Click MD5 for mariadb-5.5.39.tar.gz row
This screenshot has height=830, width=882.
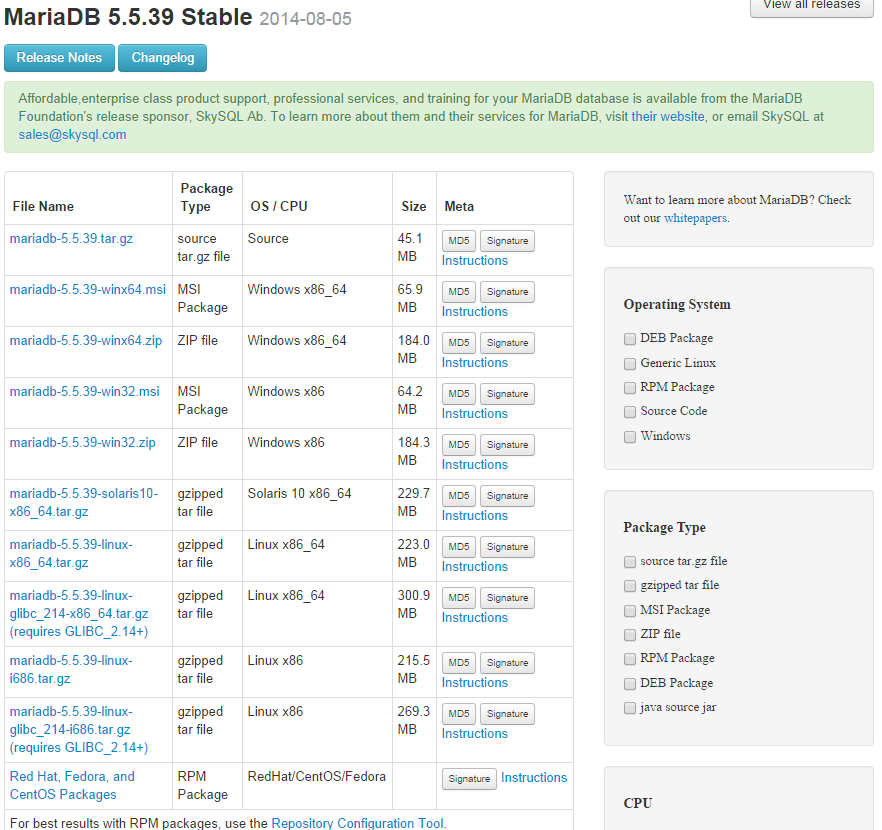click(x=459, y=241)
